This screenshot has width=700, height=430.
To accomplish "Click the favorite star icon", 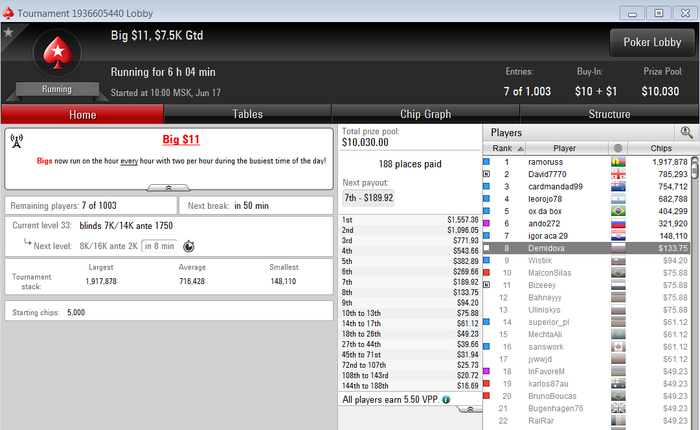I will pyautogui.click(x=8, y=32).
